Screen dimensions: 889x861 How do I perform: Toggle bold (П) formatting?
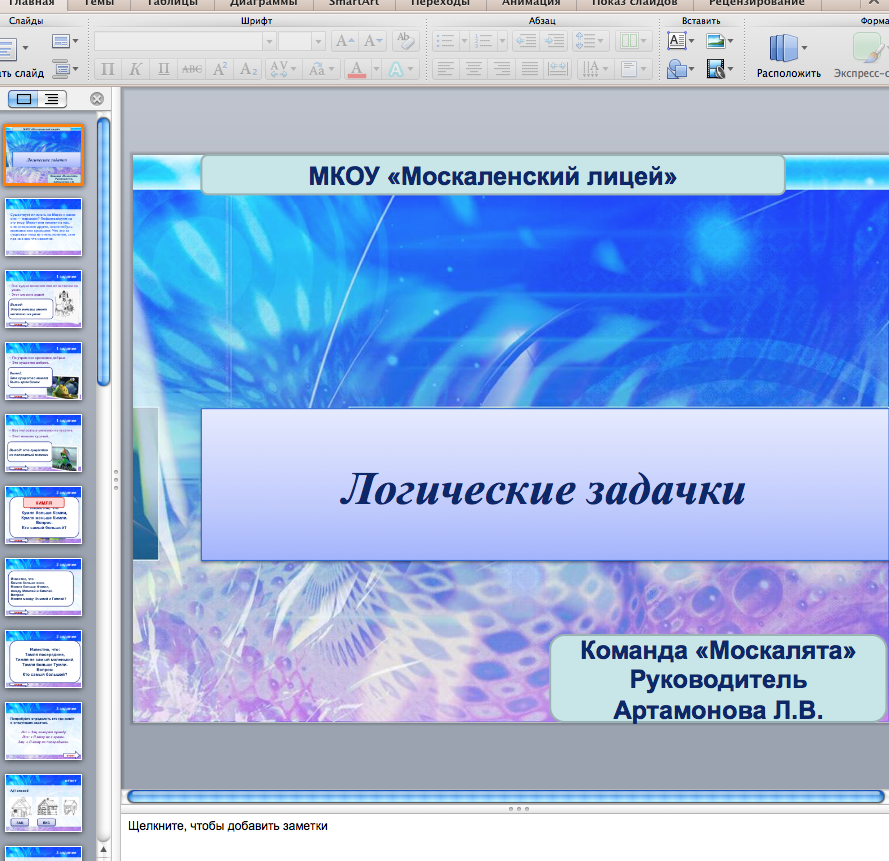(108, 69)
